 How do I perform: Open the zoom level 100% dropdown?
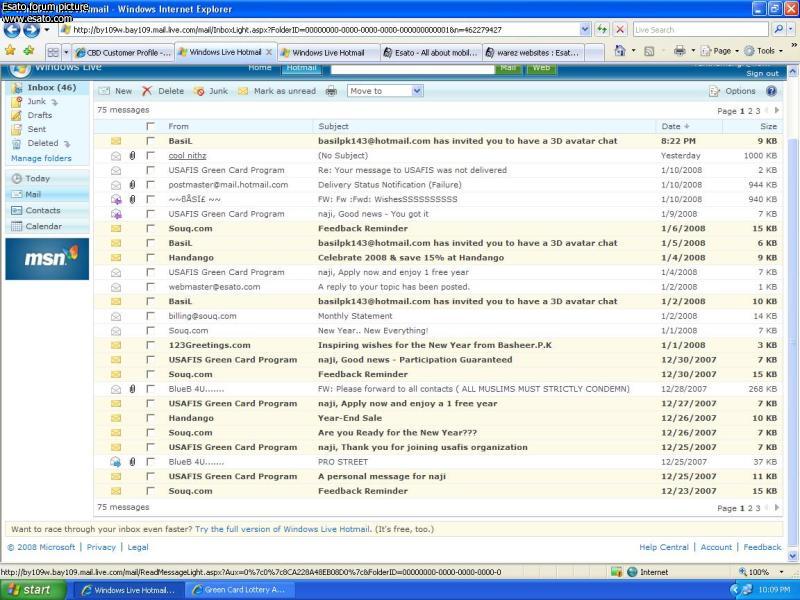coord(781,572)
